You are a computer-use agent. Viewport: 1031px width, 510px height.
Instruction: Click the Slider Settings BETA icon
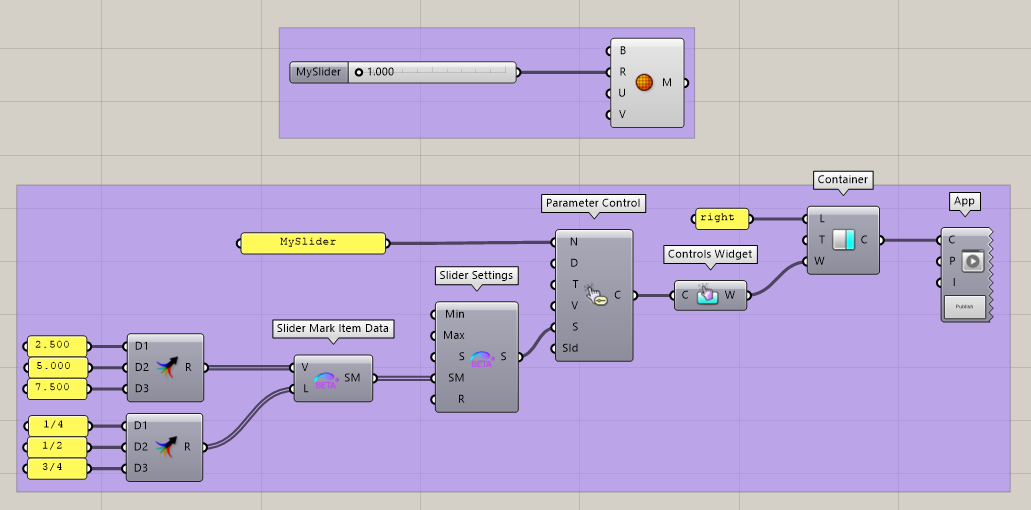(482, 357)
